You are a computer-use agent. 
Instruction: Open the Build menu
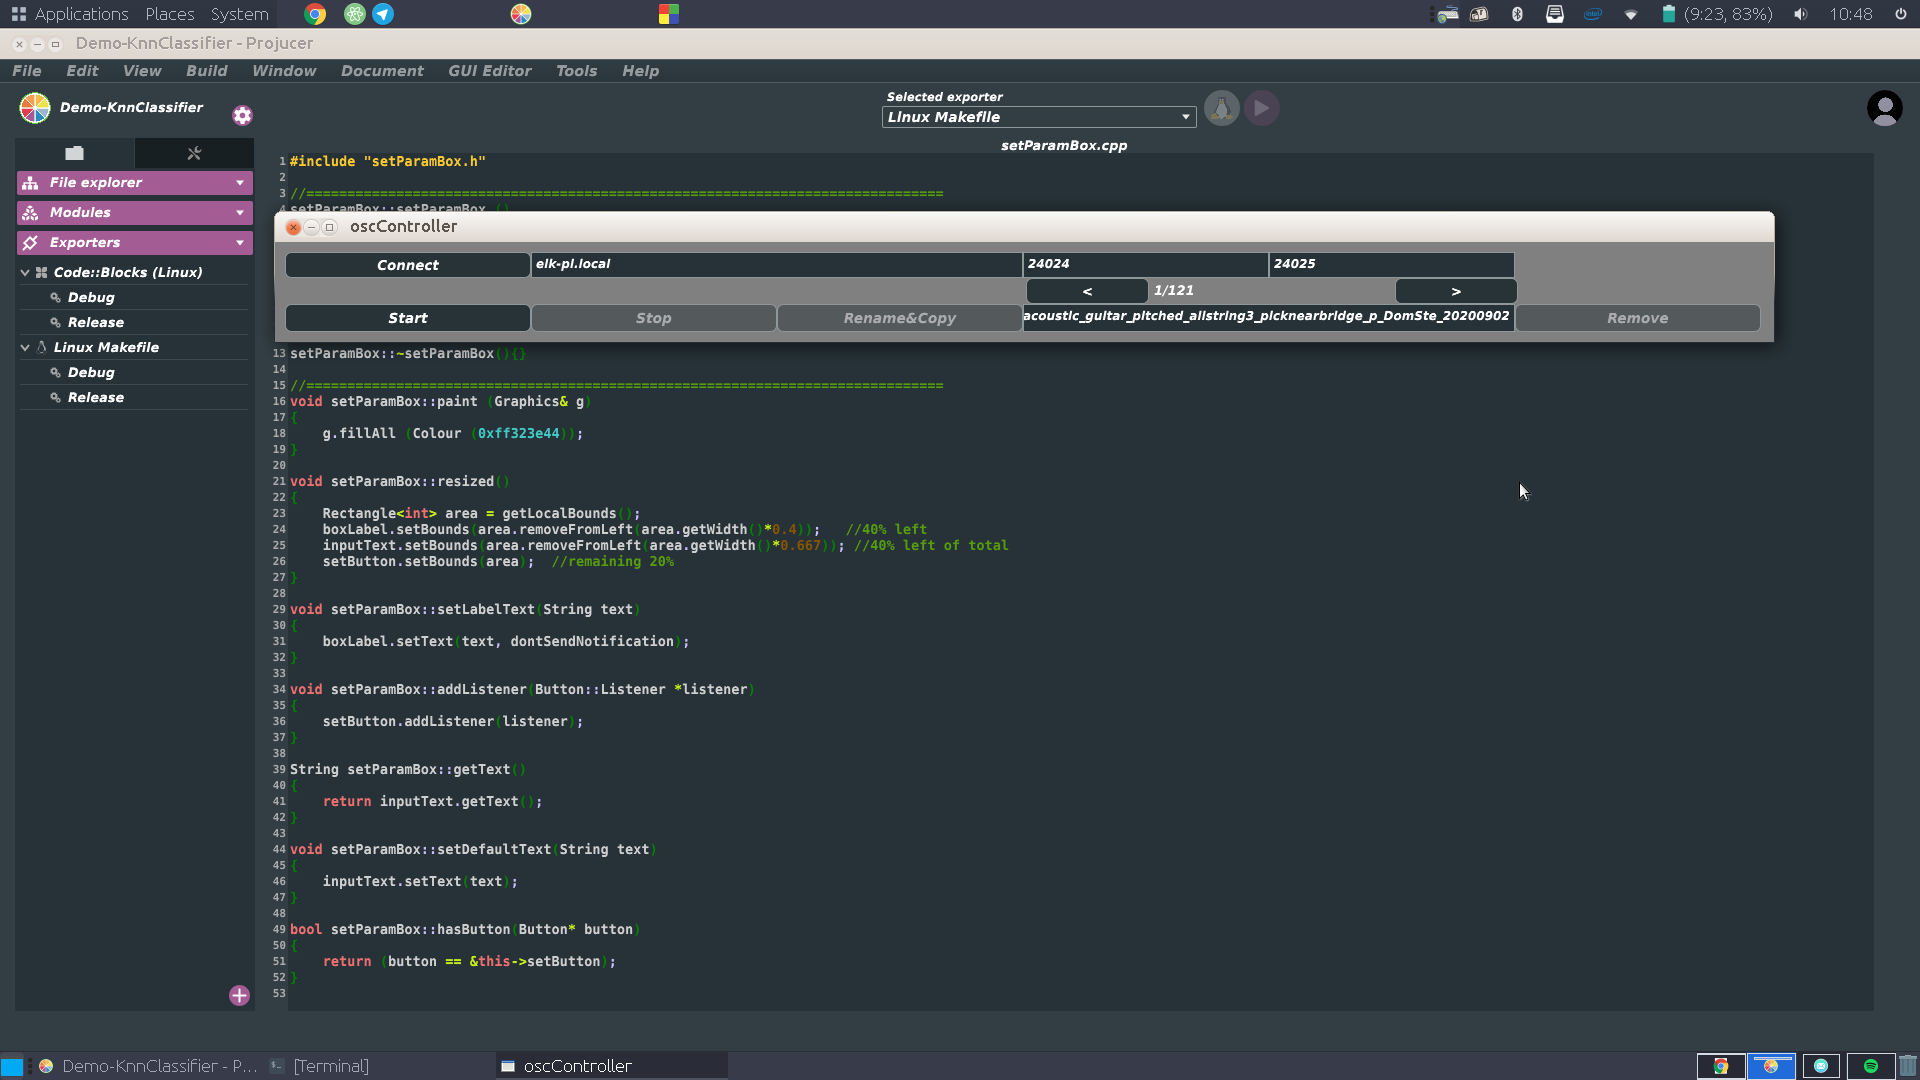(206, 71)
